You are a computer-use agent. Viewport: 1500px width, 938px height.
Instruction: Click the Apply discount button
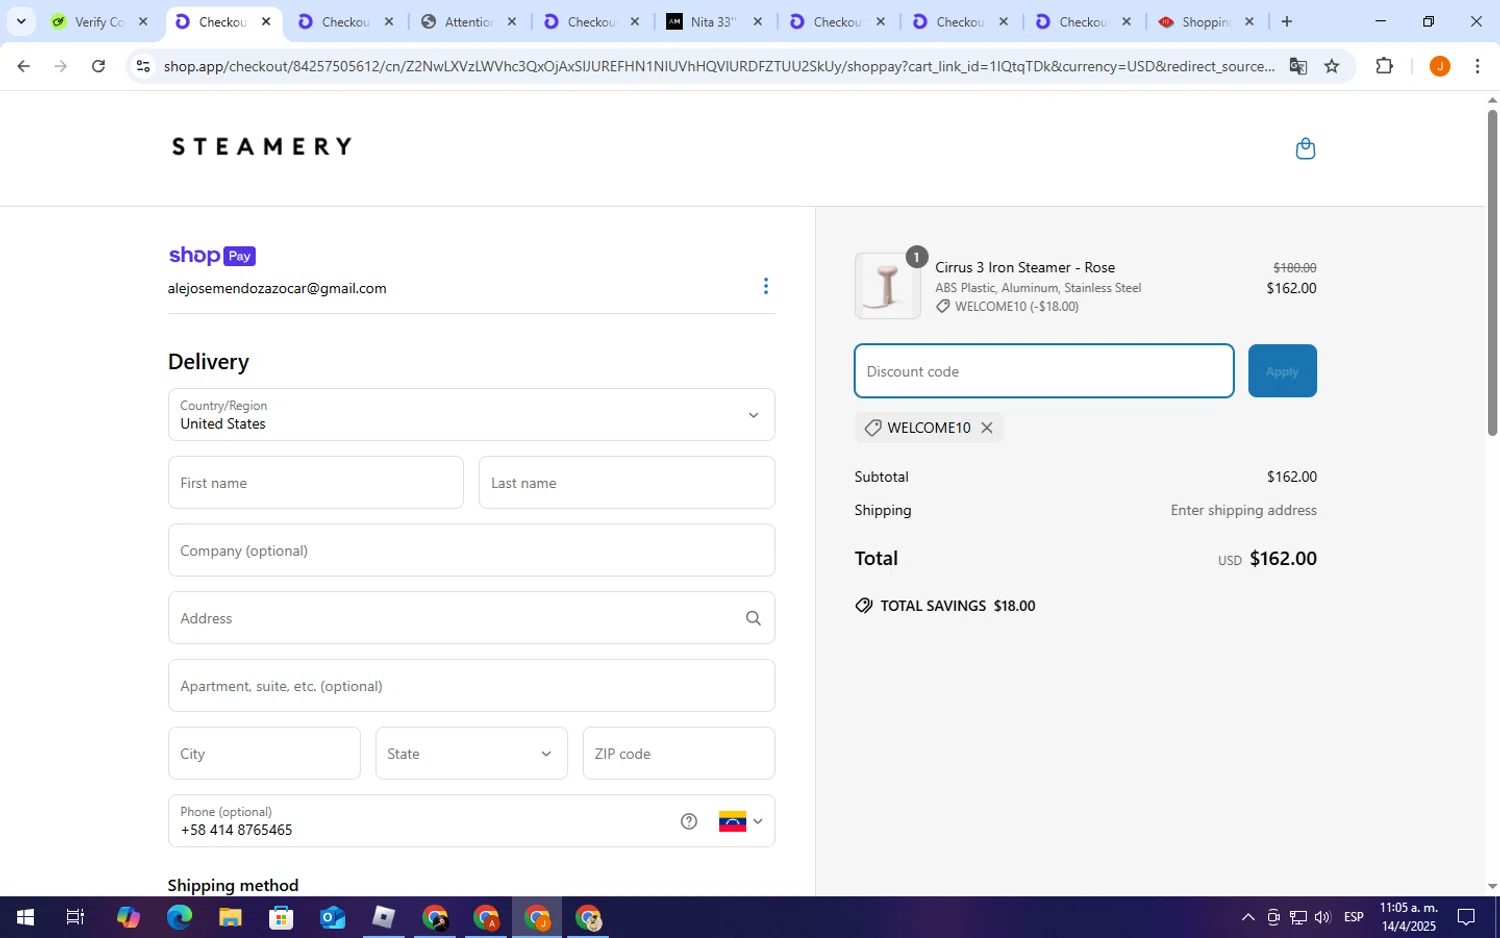click(1282, 371)
